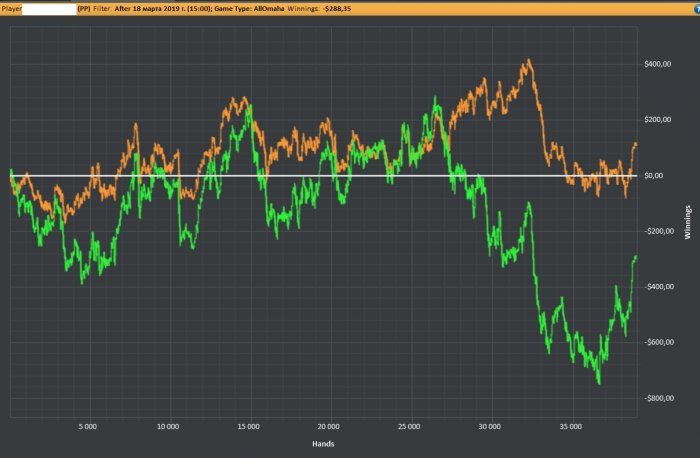Click the '$200,00' y-axis label
This screenshot has width=700, height=458.
(x=657, y=120)
